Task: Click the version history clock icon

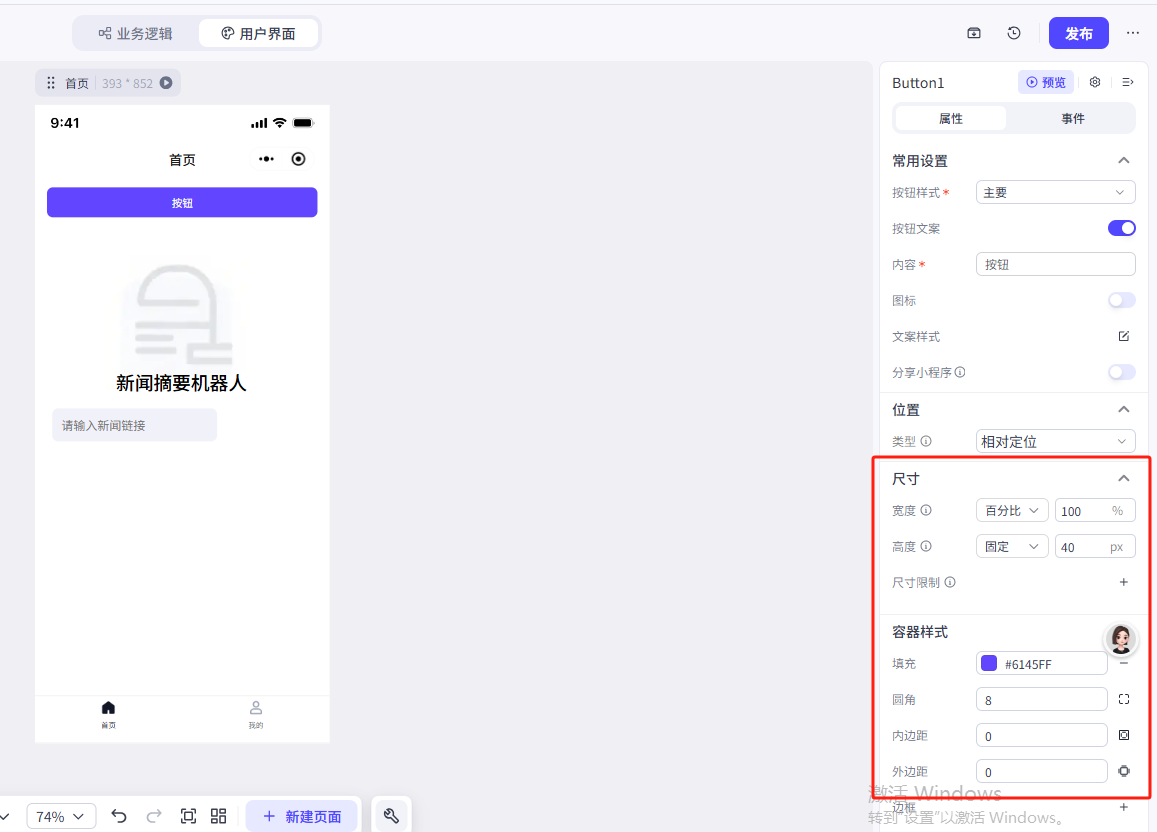Action: 1014,33
